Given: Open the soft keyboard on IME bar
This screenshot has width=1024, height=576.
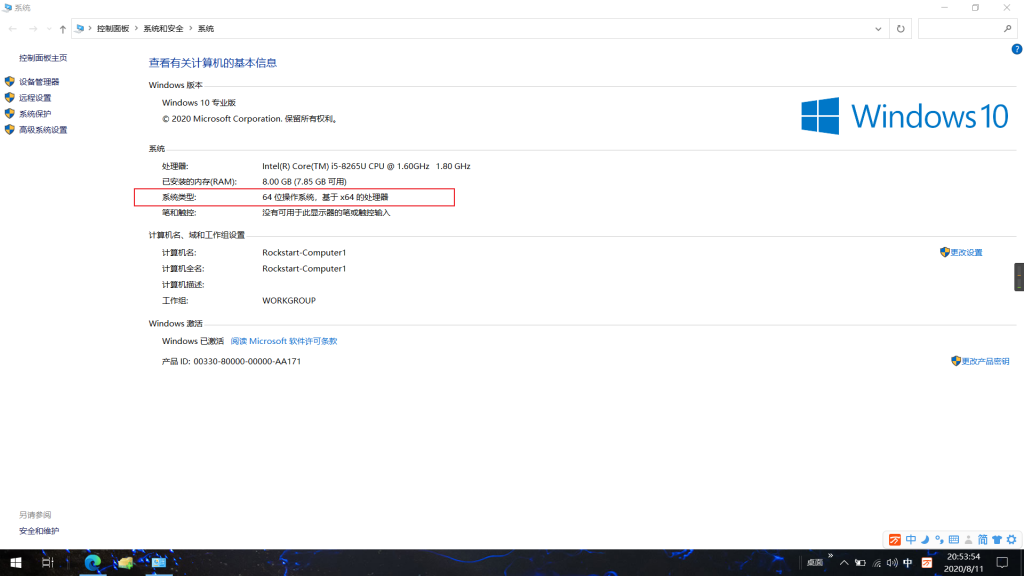Looking at the screenshot, I should coord(954,539).
